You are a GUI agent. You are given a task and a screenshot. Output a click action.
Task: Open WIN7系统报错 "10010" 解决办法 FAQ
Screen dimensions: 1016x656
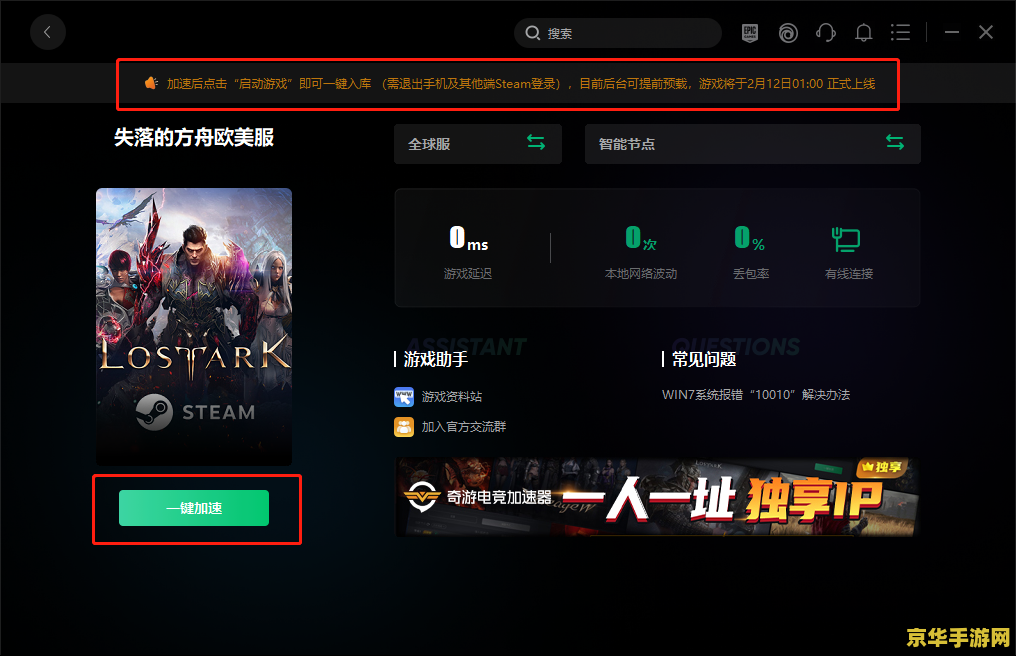coord(756,395)
